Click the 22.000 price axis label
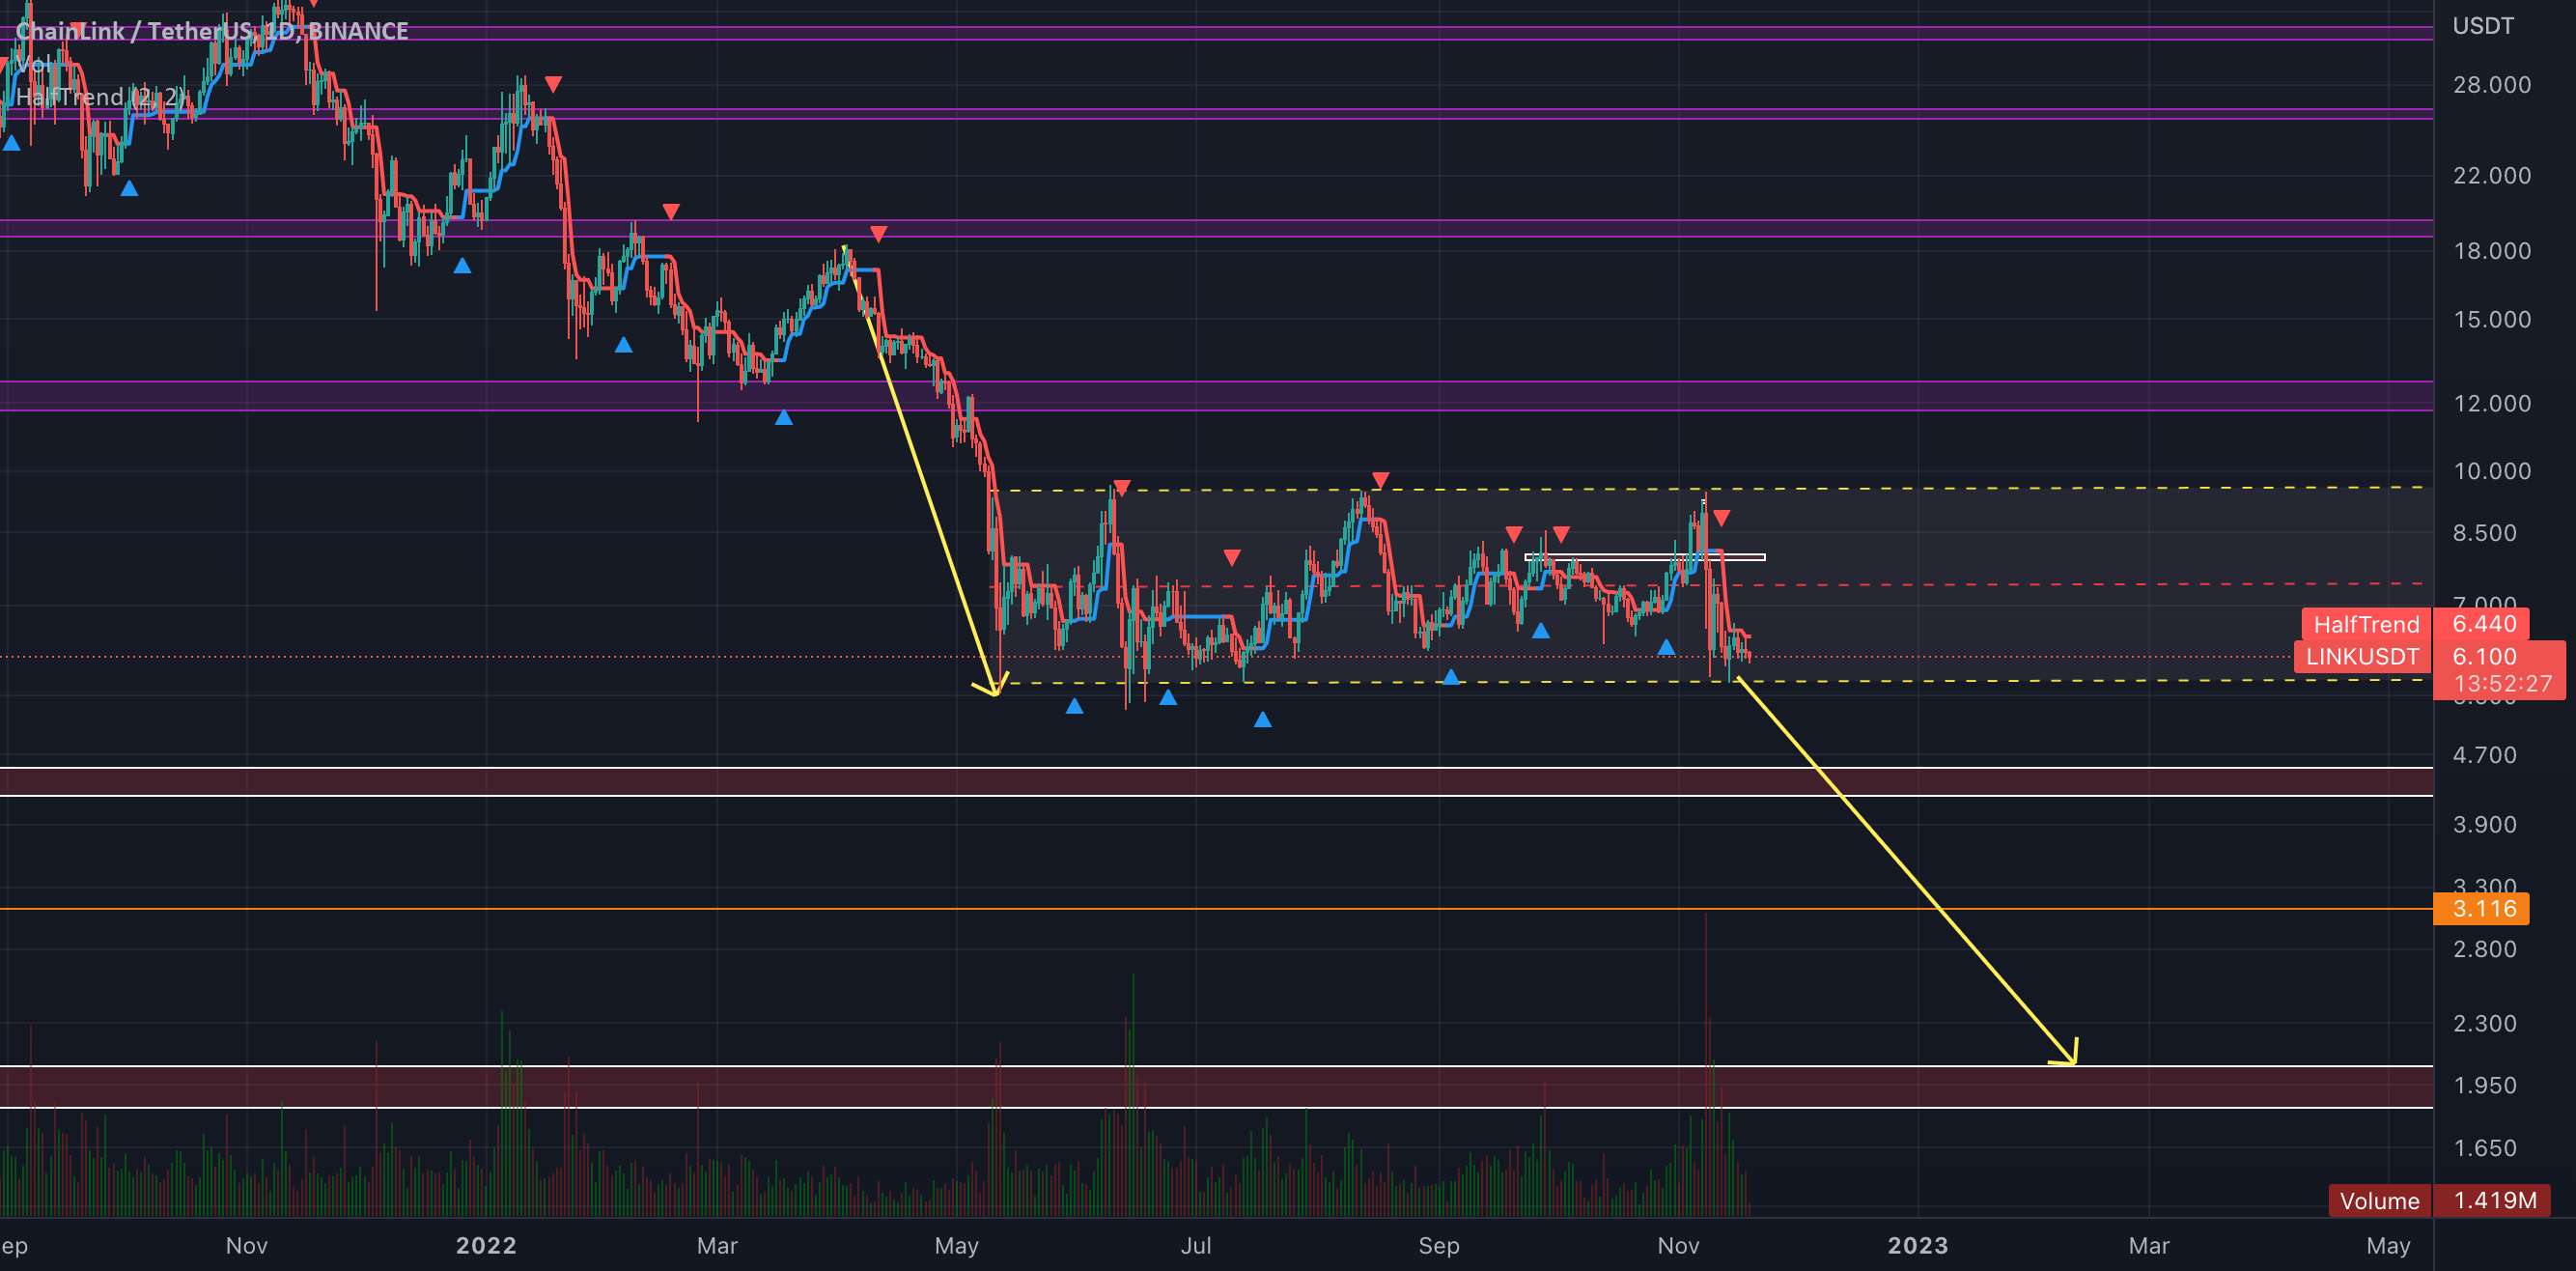Viewport: 2576px width, 1271px height. 2491,176
